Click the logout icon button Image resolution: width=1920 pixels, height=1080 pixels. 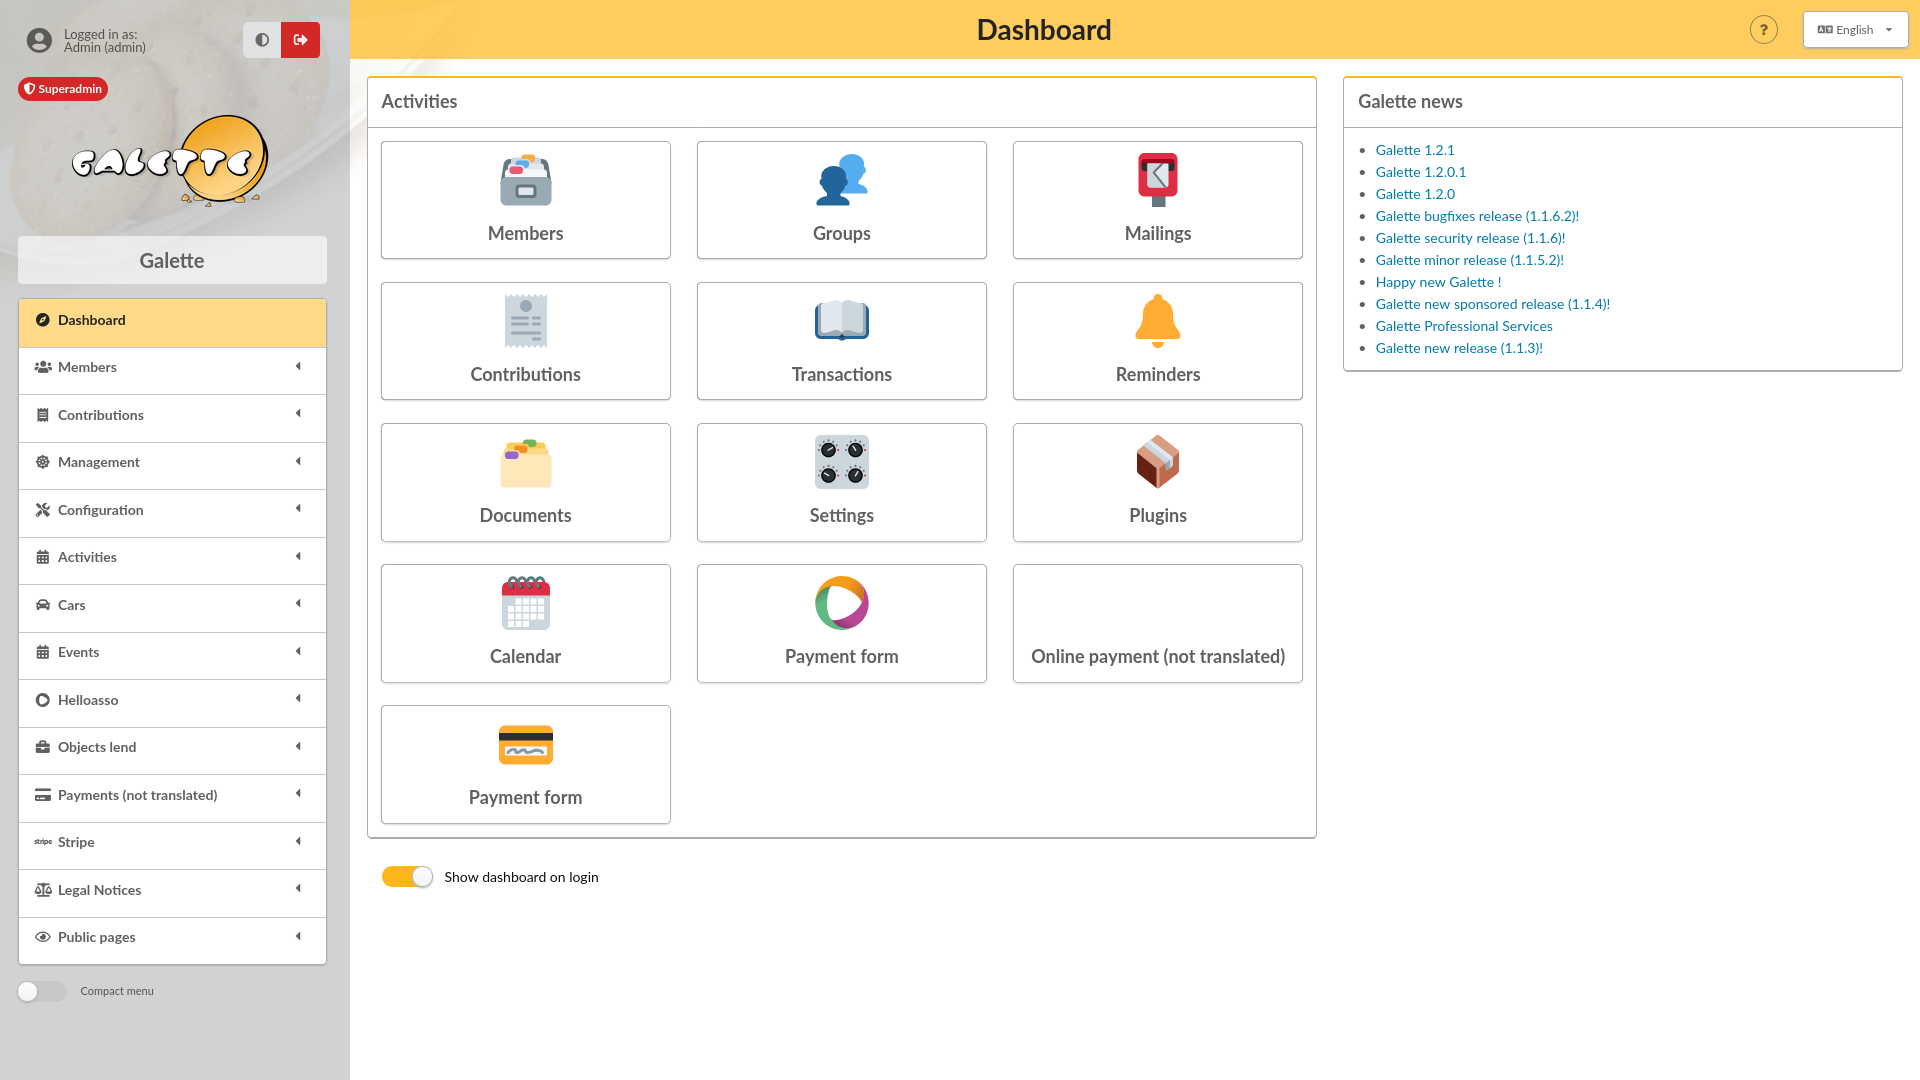(x=300, y=40)
